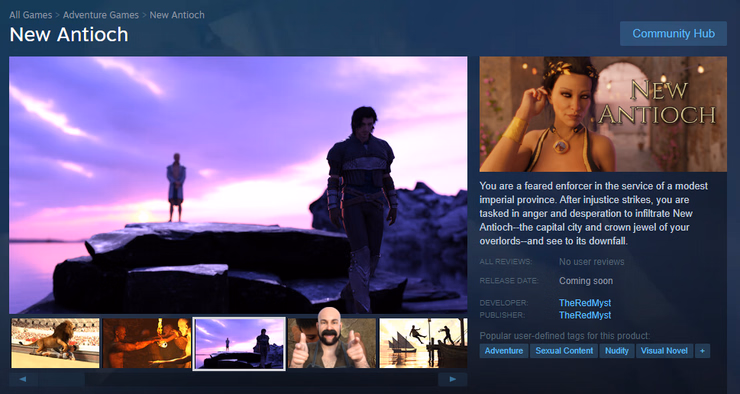Select the purple sunset thumbnail

239,343
